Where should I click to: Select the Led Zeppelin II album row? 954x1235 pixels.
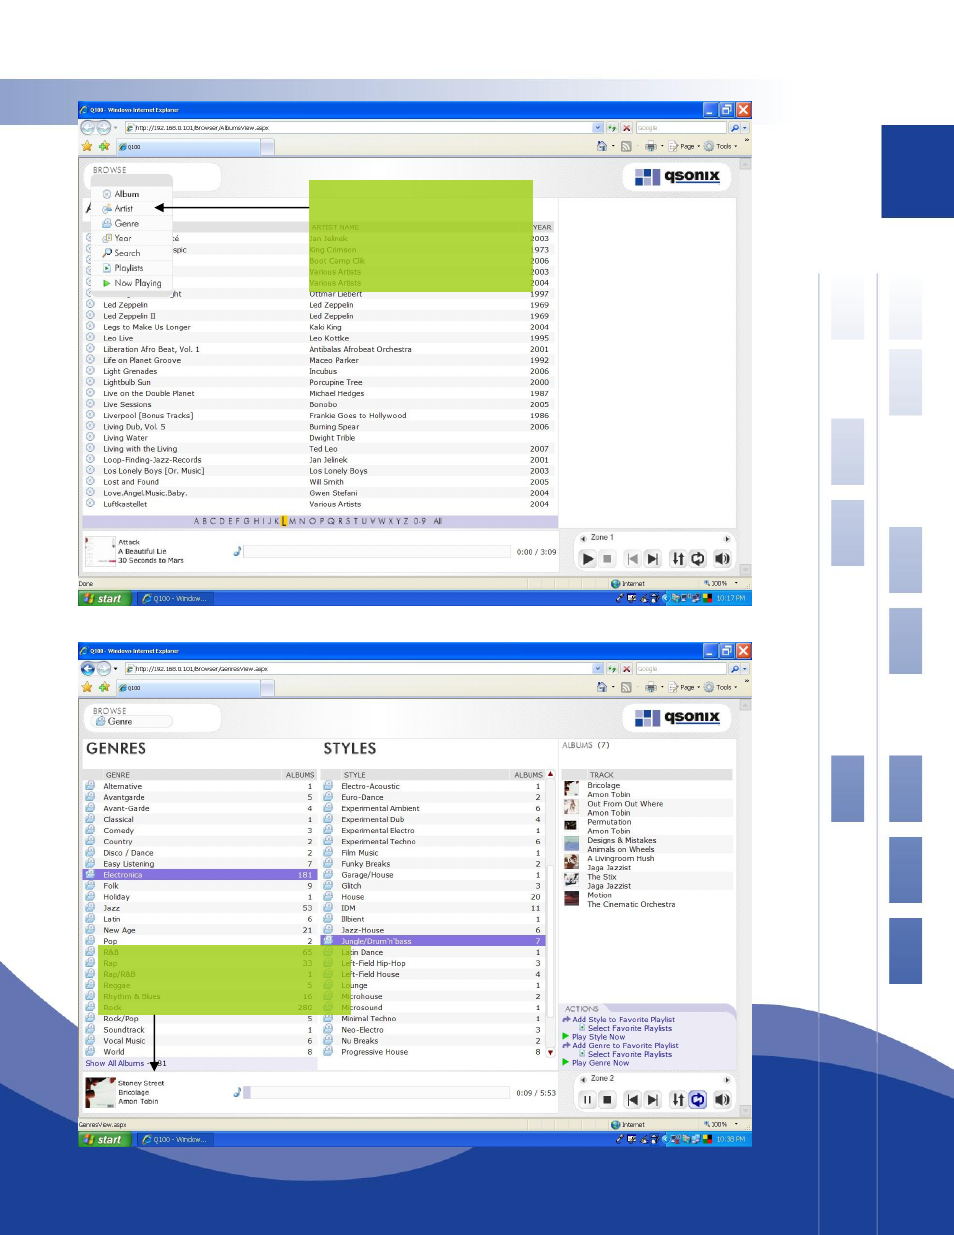(318, 316)
